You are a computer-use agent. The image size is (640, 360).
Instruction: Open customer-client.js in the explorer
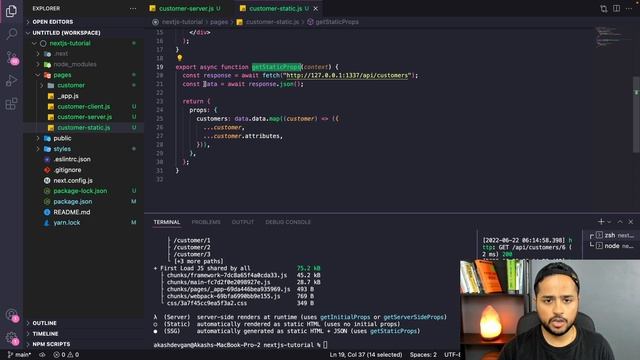click(83, 107)
